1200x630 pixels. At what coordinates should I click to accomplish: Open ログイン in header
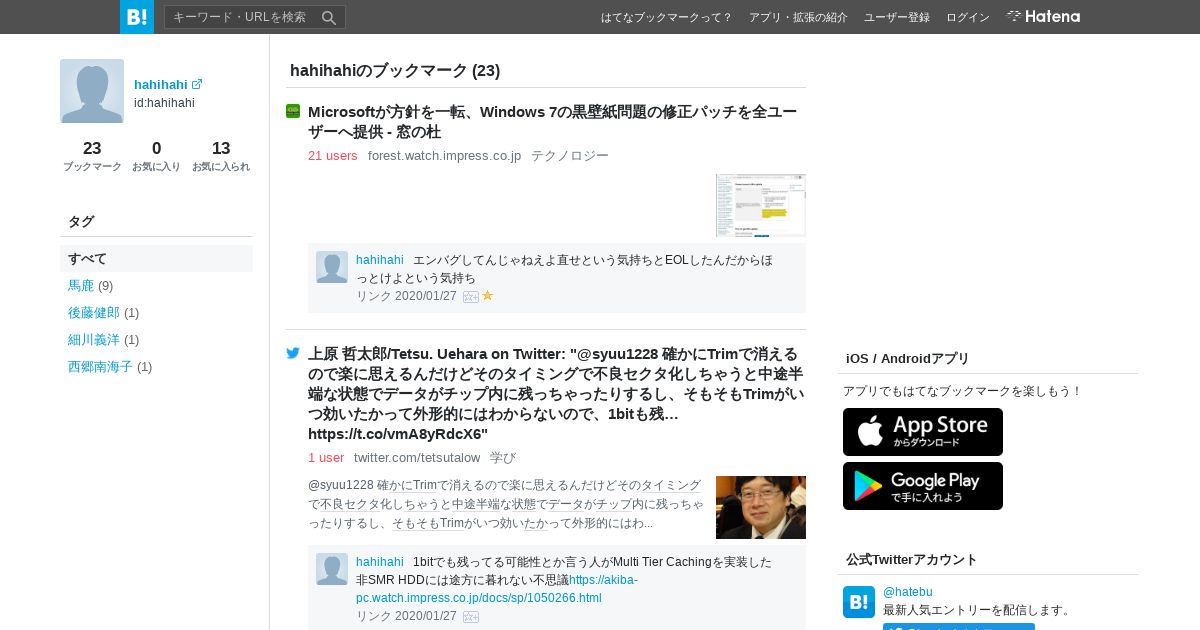click(968, 17)
